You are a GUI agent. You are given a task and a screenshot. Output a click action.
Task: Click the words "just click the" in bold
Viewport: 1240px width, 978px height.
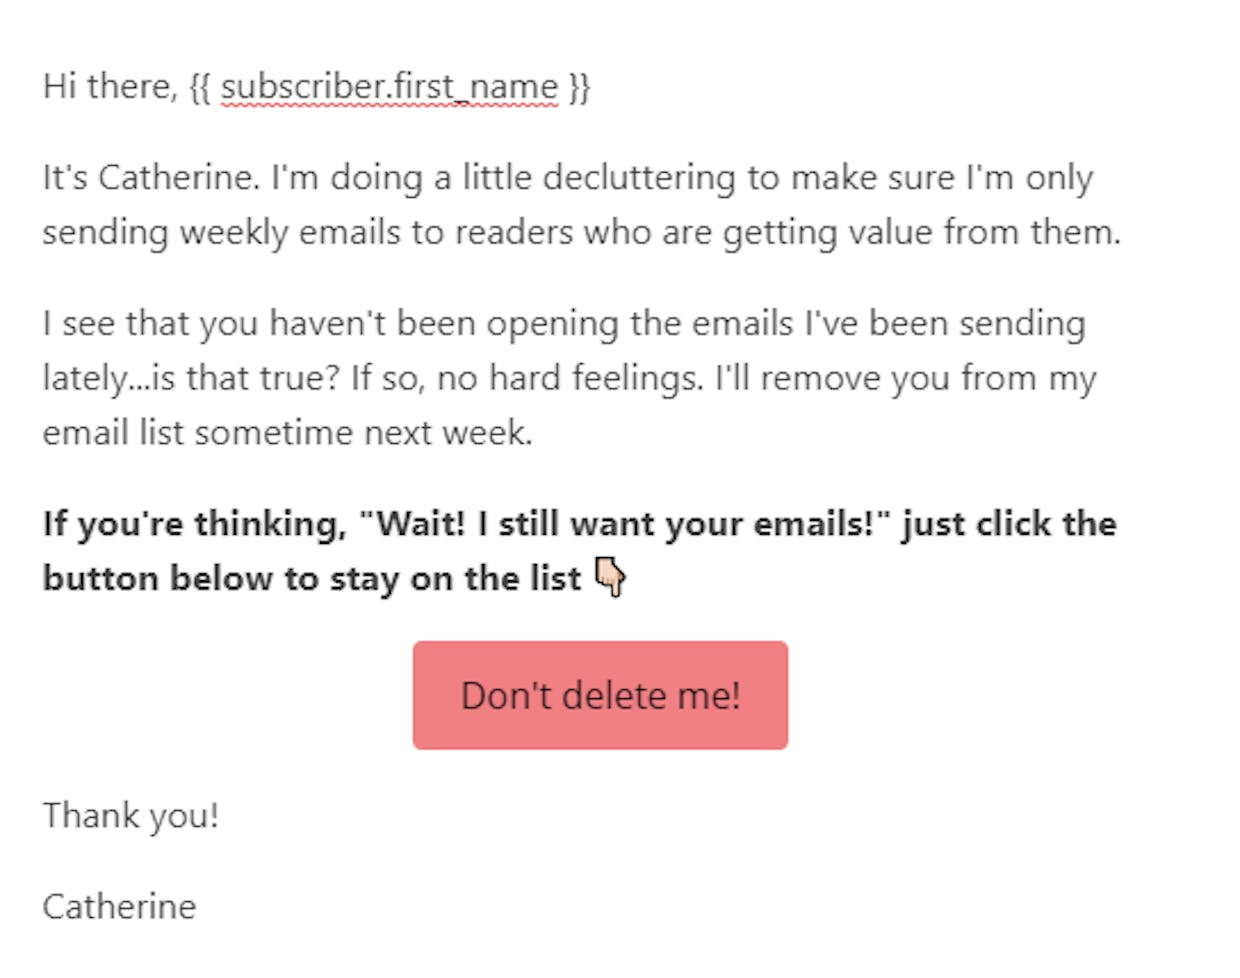1009,523
